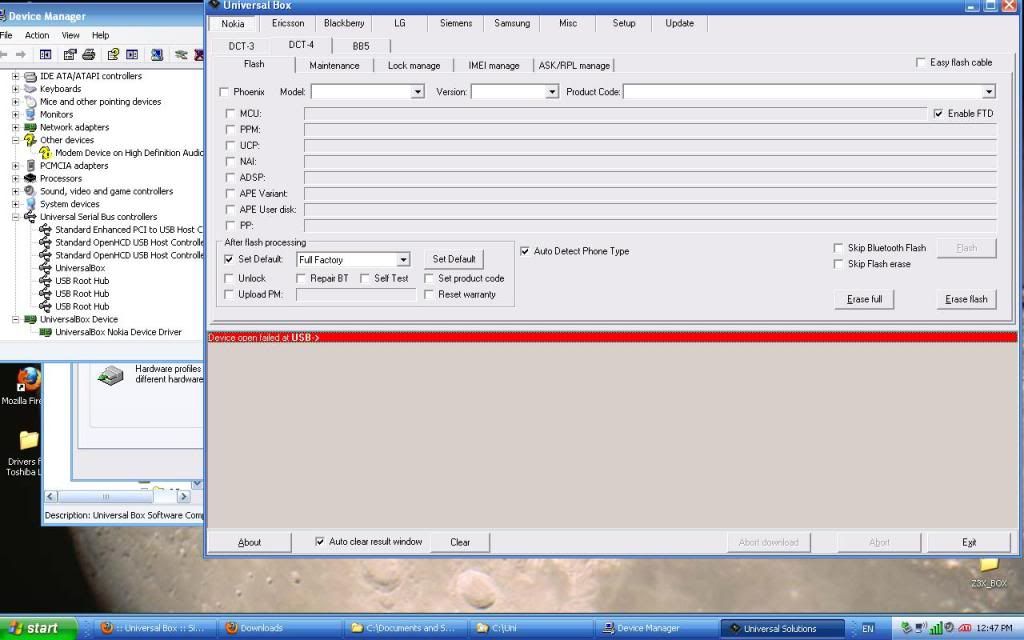Enable Easy flash cable option

[921, 63]
